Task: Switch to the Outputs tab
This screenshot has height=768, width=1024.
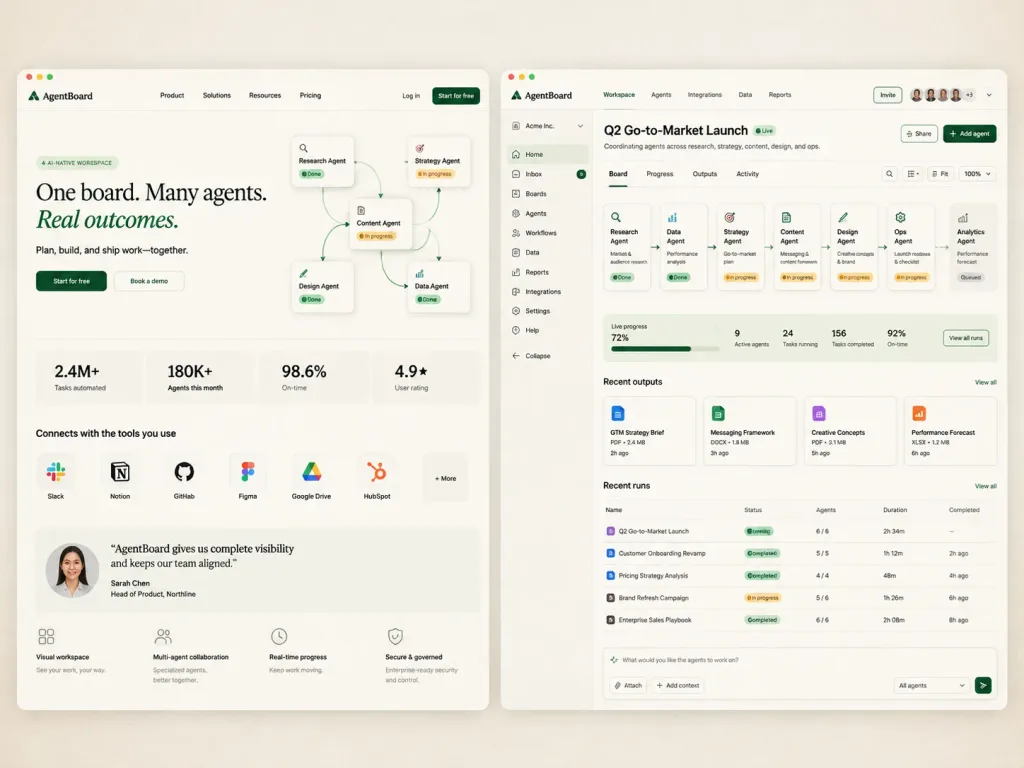Action: pos(705,174)
